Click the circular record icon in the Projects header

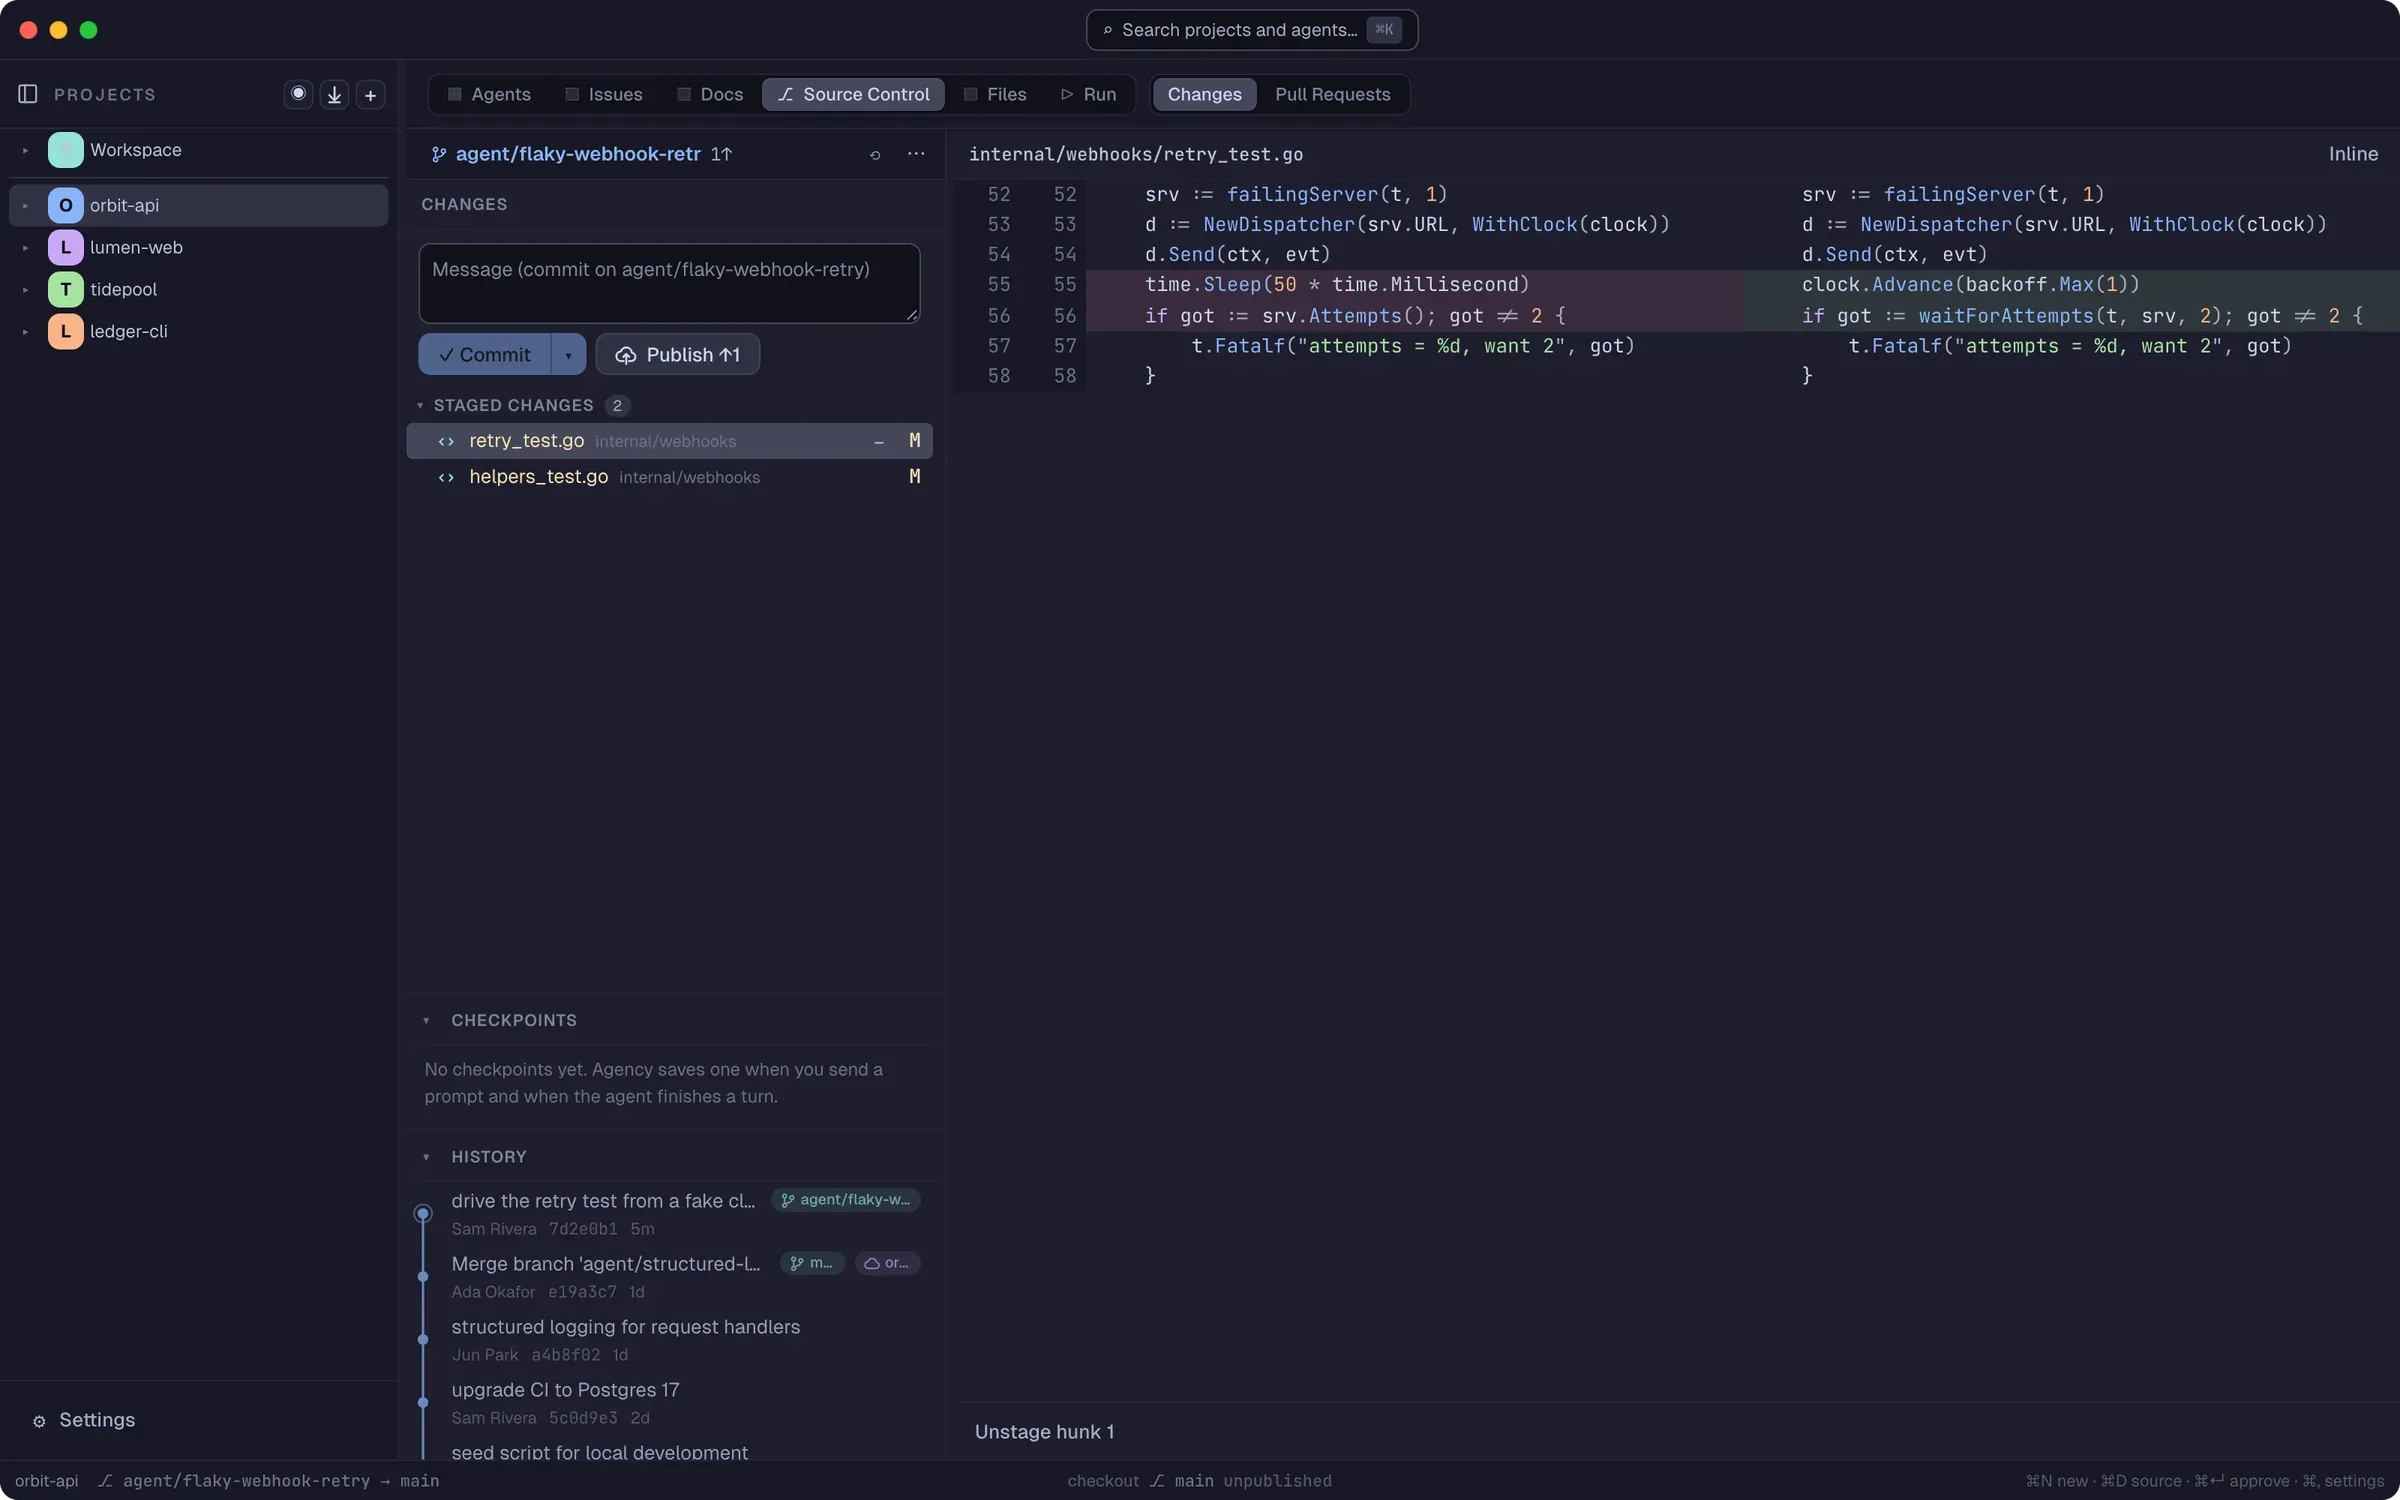pos(298,94)
